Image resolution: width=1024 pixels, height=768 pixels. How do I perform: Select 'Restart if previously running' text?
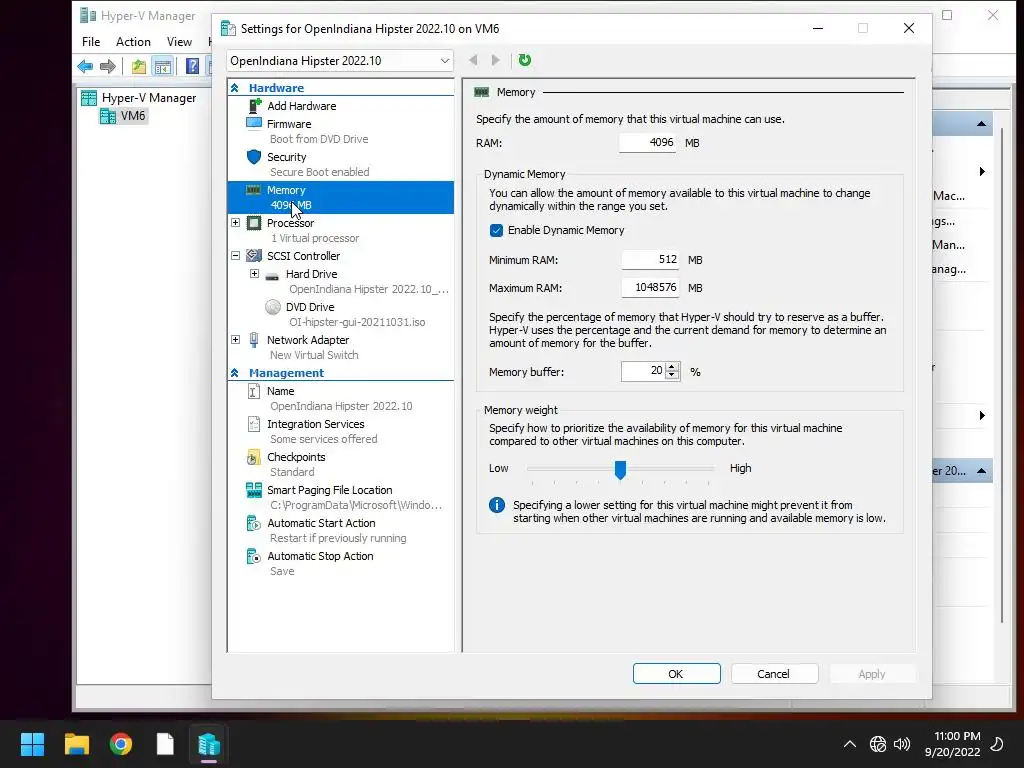pos(338,539)
